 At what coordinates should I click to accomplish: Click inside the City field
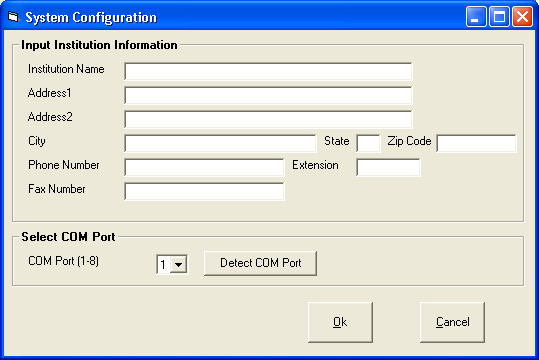pos(220,143)
